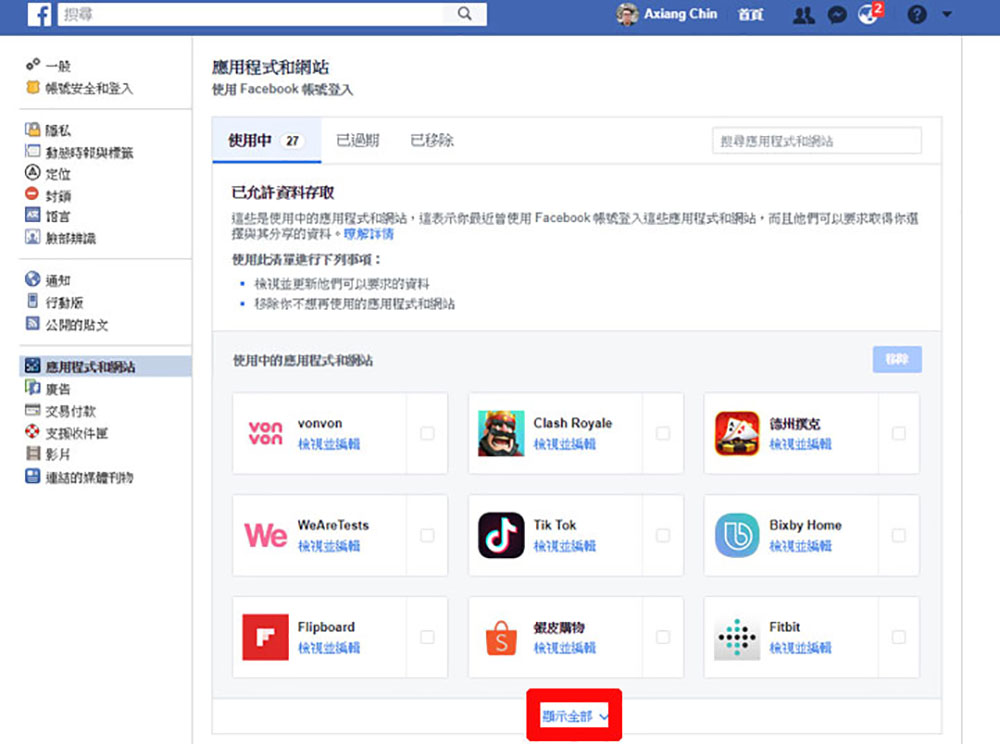Expand the 顯示全部 show-all list
The height and width of the screenshot is (744, 1000).
point(575,716)
